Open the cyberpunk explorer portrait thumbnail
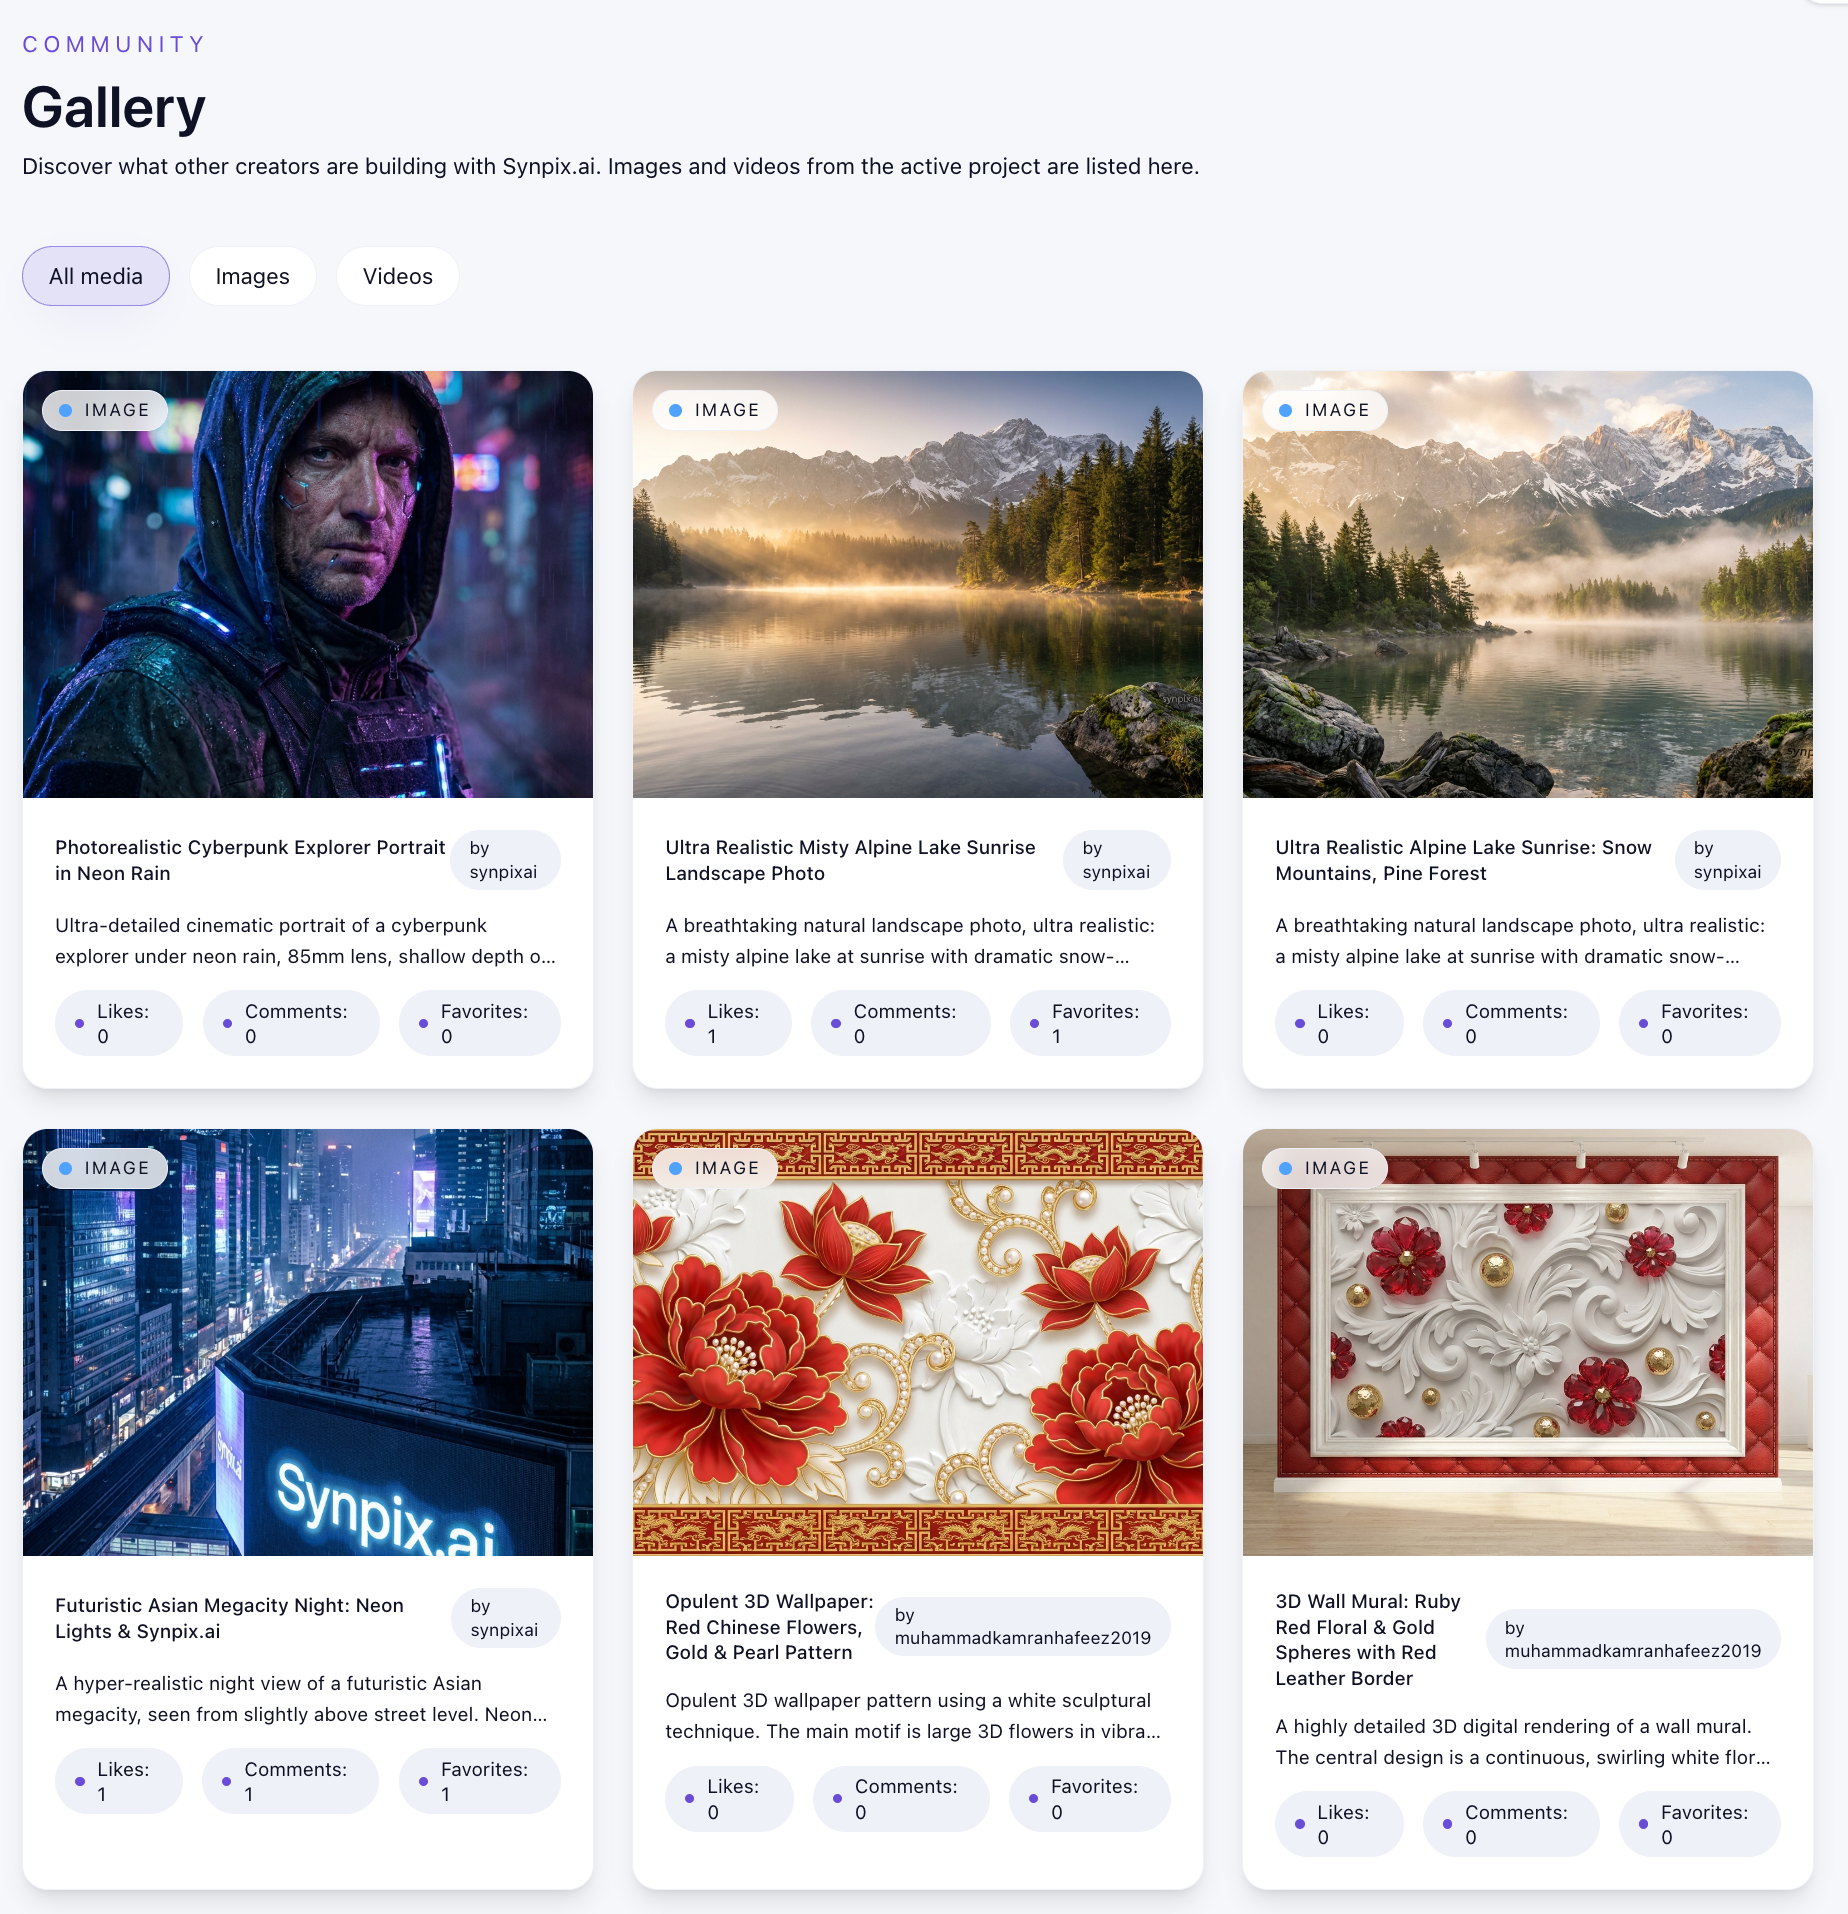The height and width of the screenshot is (1914, 1848). click(x=308, y=584)
